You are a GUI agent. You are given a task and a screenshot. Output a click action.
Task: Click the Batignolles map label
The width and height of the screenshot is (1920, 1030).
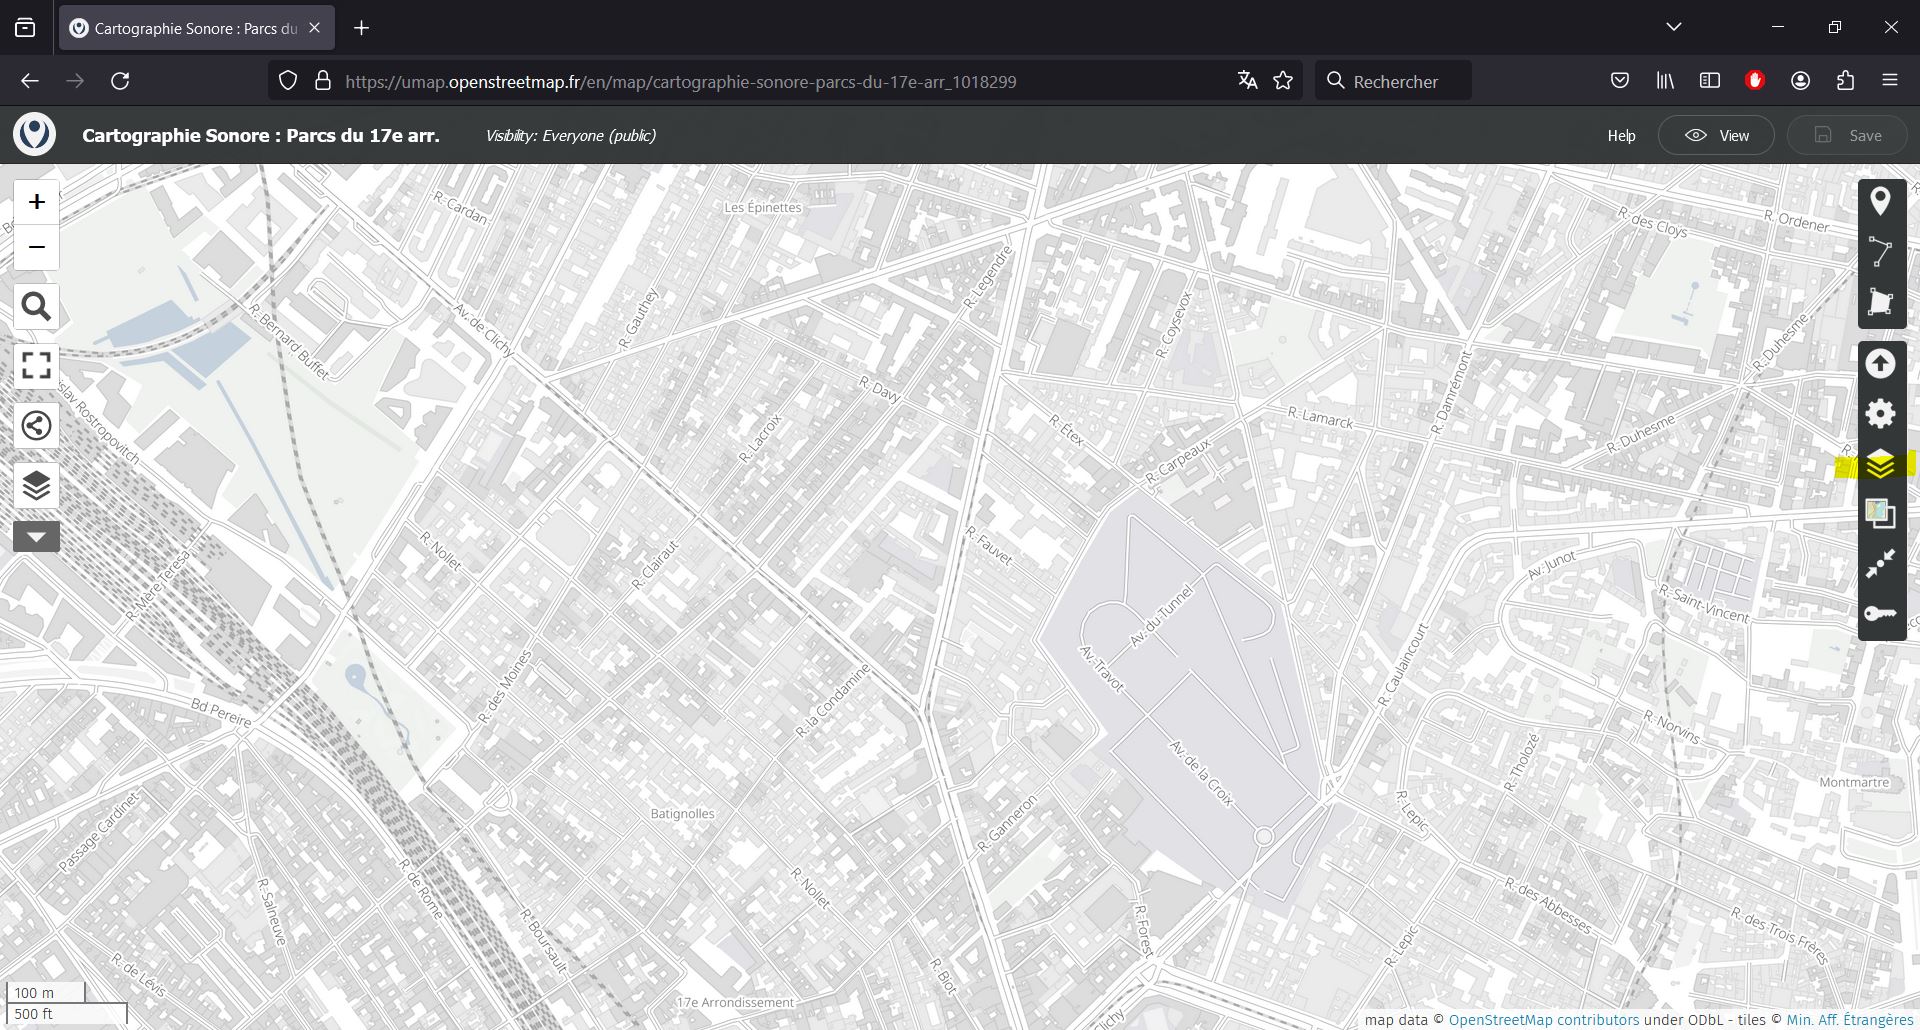tap(683, 814)
